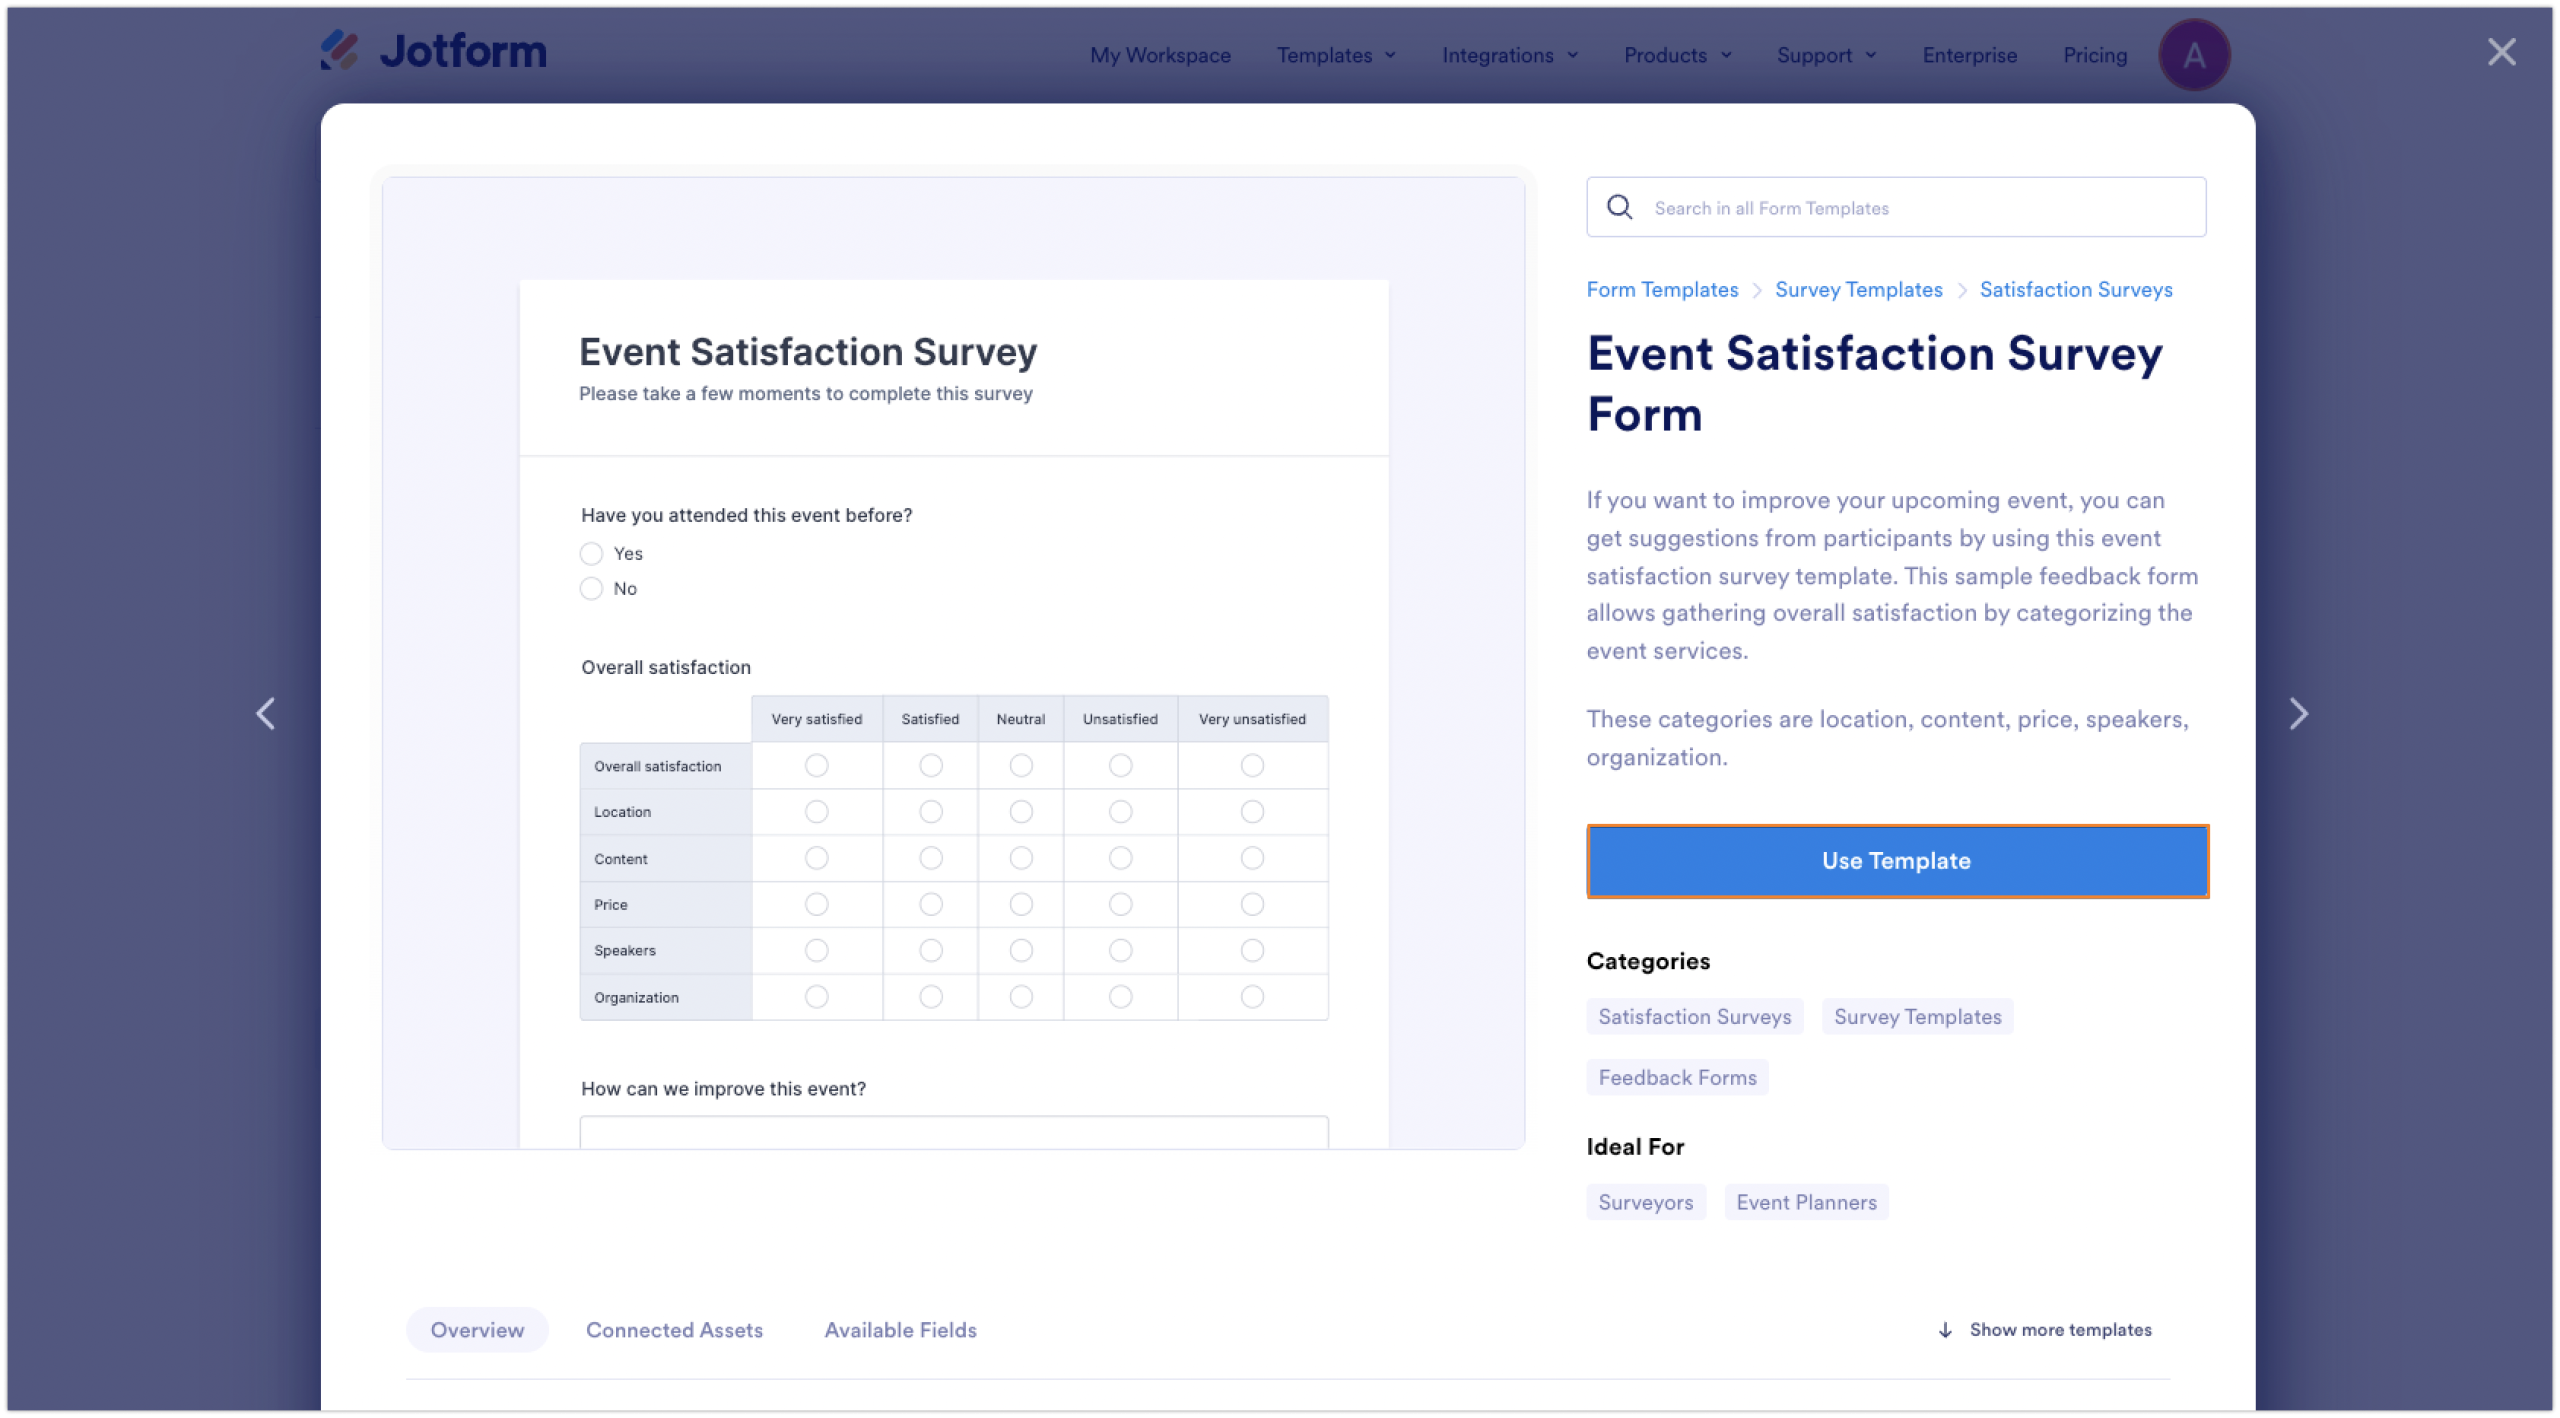The width and height of the screenshot is (2560, 1418).
Task: Navigate to the next template with right arrow
Action: (2299, 713)
